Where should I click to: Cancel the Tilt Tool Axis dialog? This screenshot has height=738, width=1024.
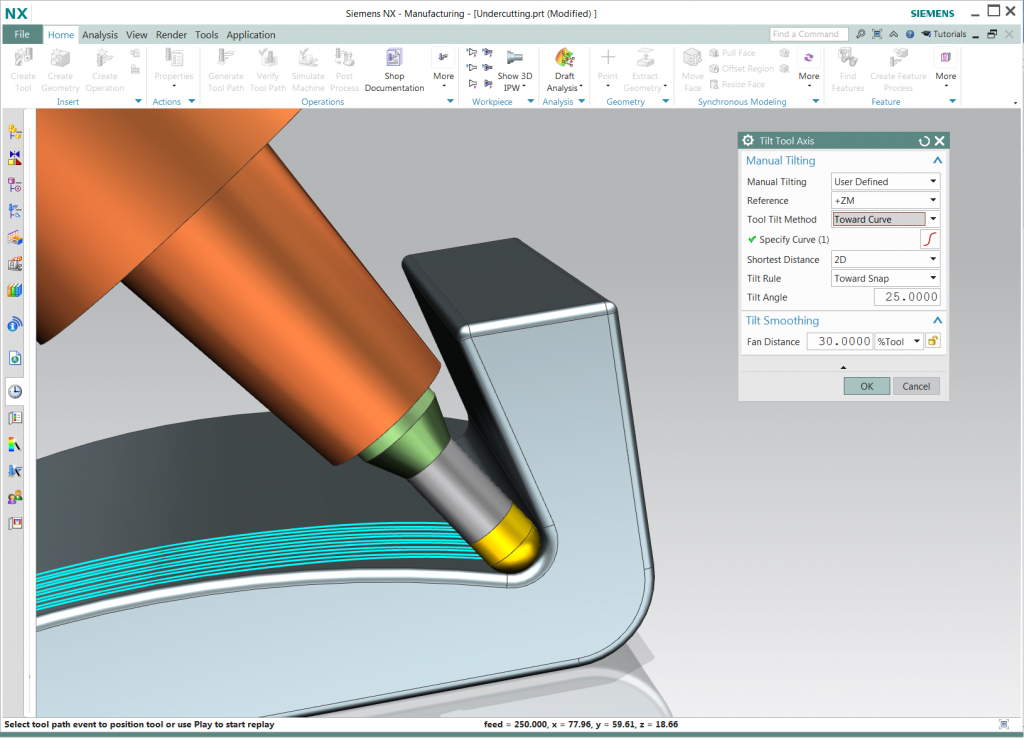(x=916, y=386)
